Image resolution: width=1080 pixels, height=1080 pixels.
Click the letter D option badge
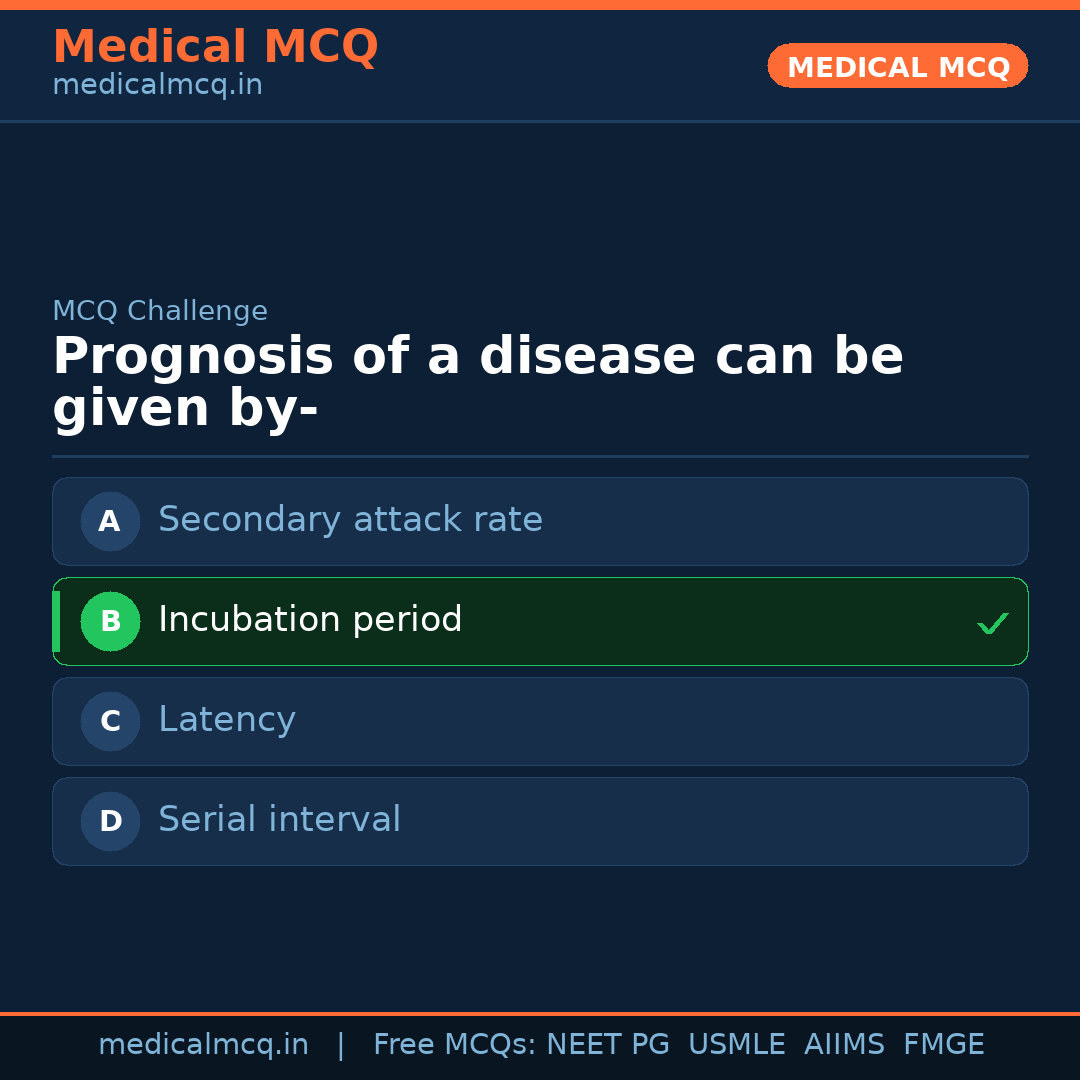(x=110, y=821)
